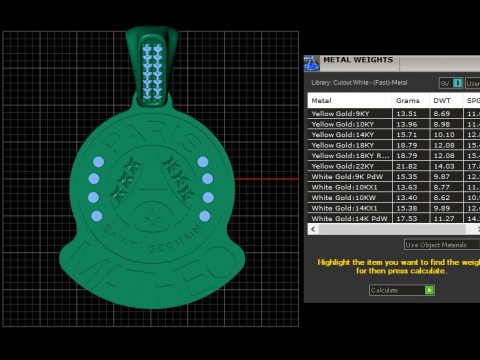Screen dimensions: 480x360
Task: Click the 10.10 DWT value
Action: click(x=444, y=135)
